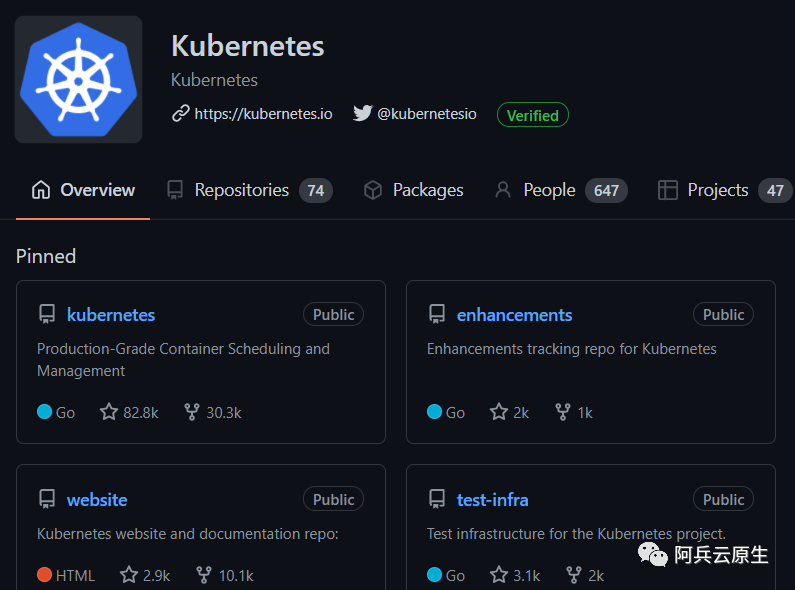795x590 pixels.
Task: Switch to the Repositories tab
Action: 249,190
